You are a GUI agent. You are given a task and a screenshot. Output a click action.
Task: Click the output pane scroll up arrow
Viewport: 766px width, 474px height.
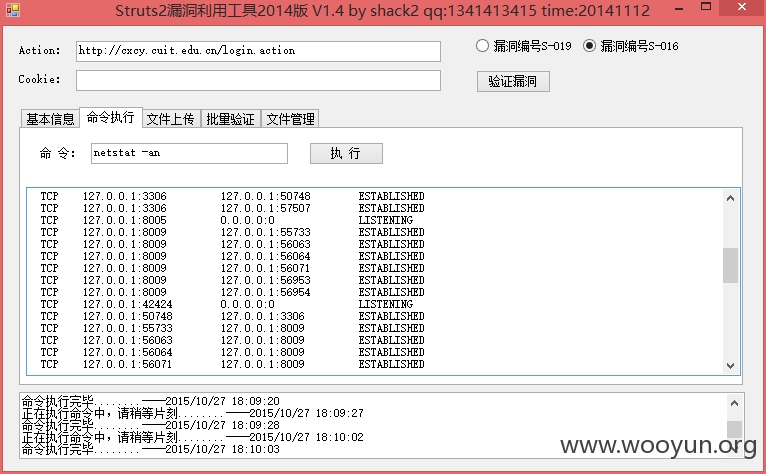[730, 198]
